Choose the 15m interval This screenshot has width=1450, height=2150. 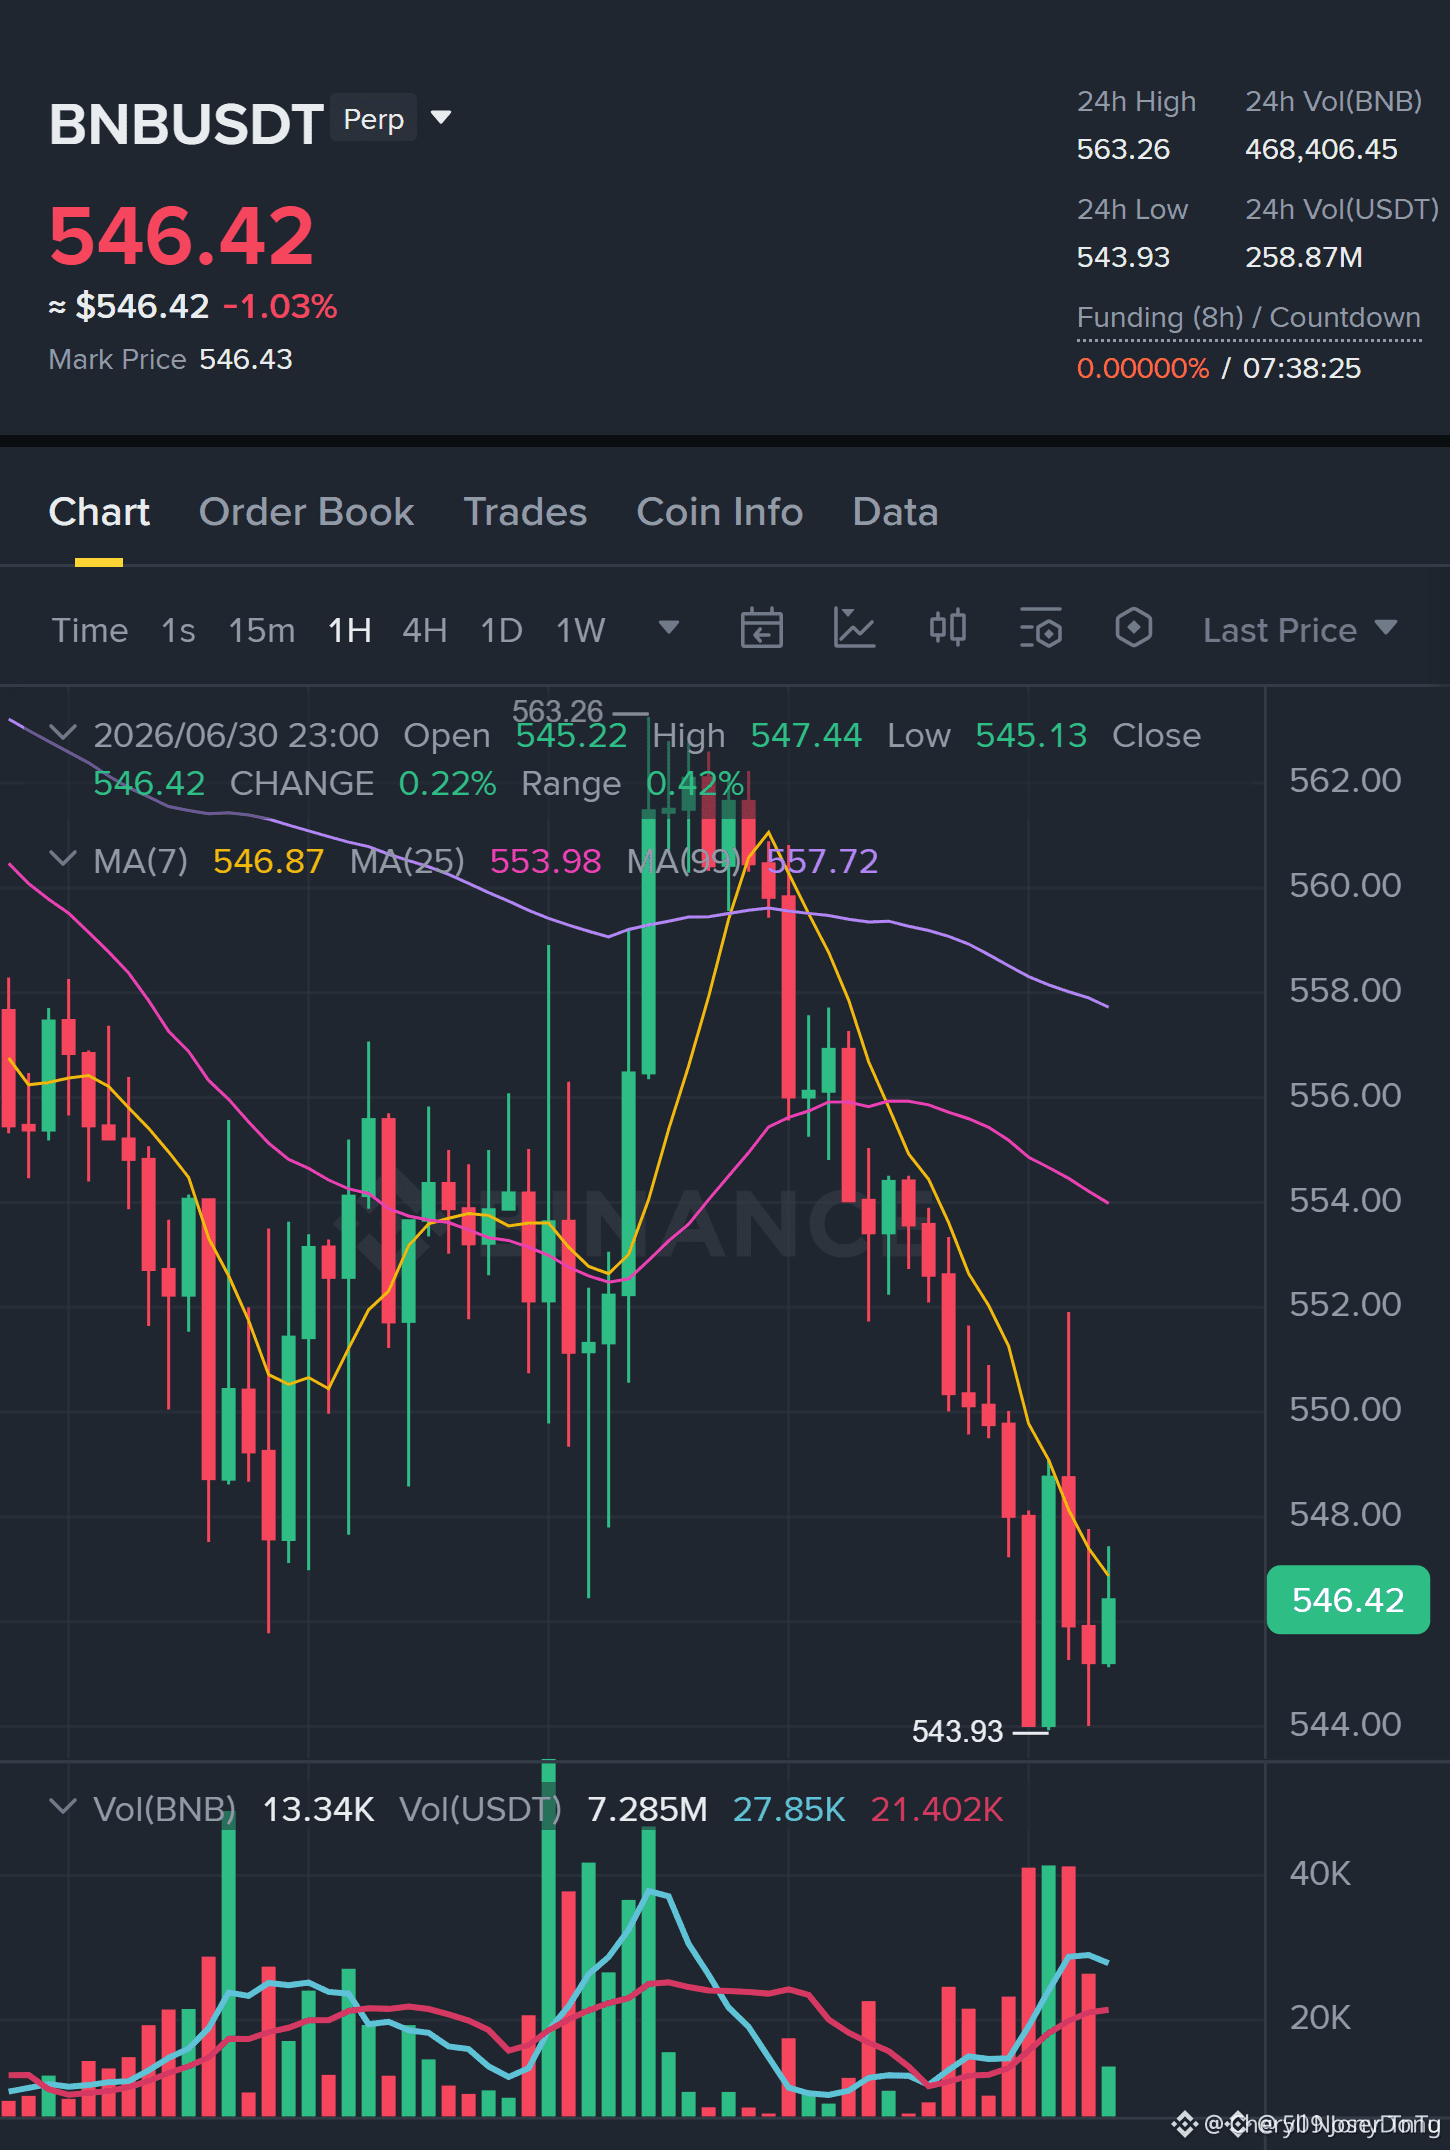[x=262, y=630]
